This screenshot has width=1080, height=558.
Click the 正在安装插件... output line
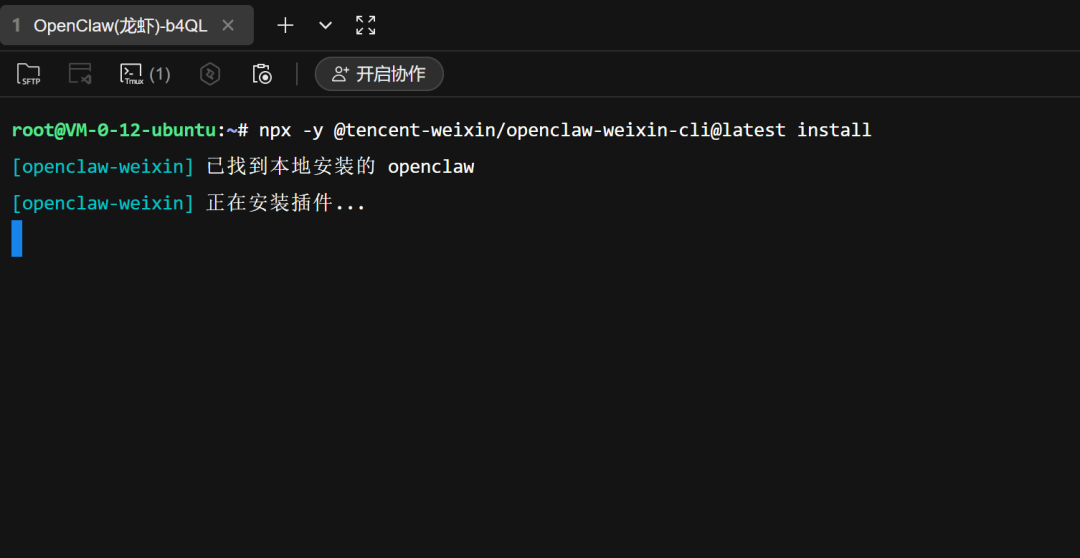coord(286,204)
